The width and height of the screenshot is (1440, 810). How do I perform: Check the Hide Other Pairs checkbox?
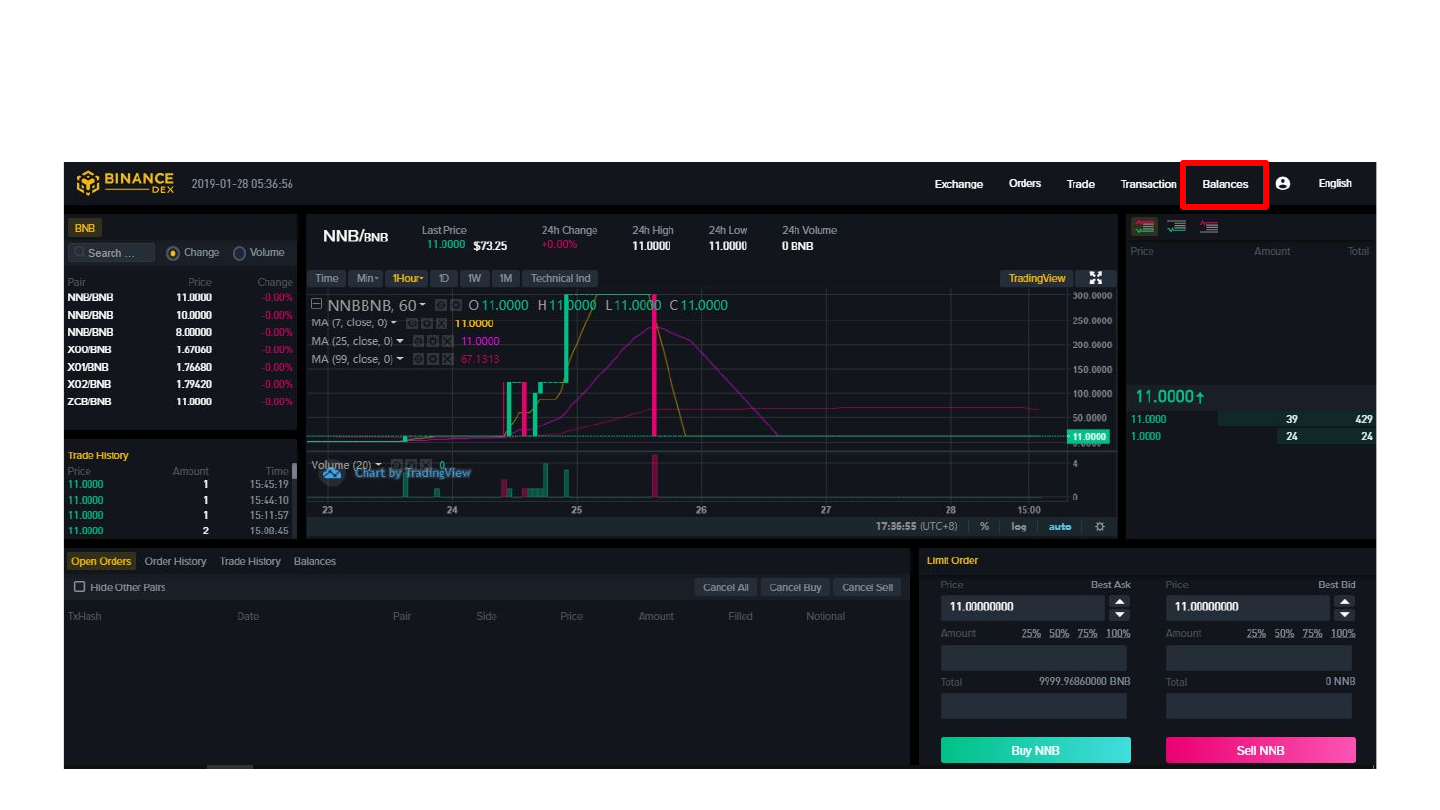coord(80,587)
